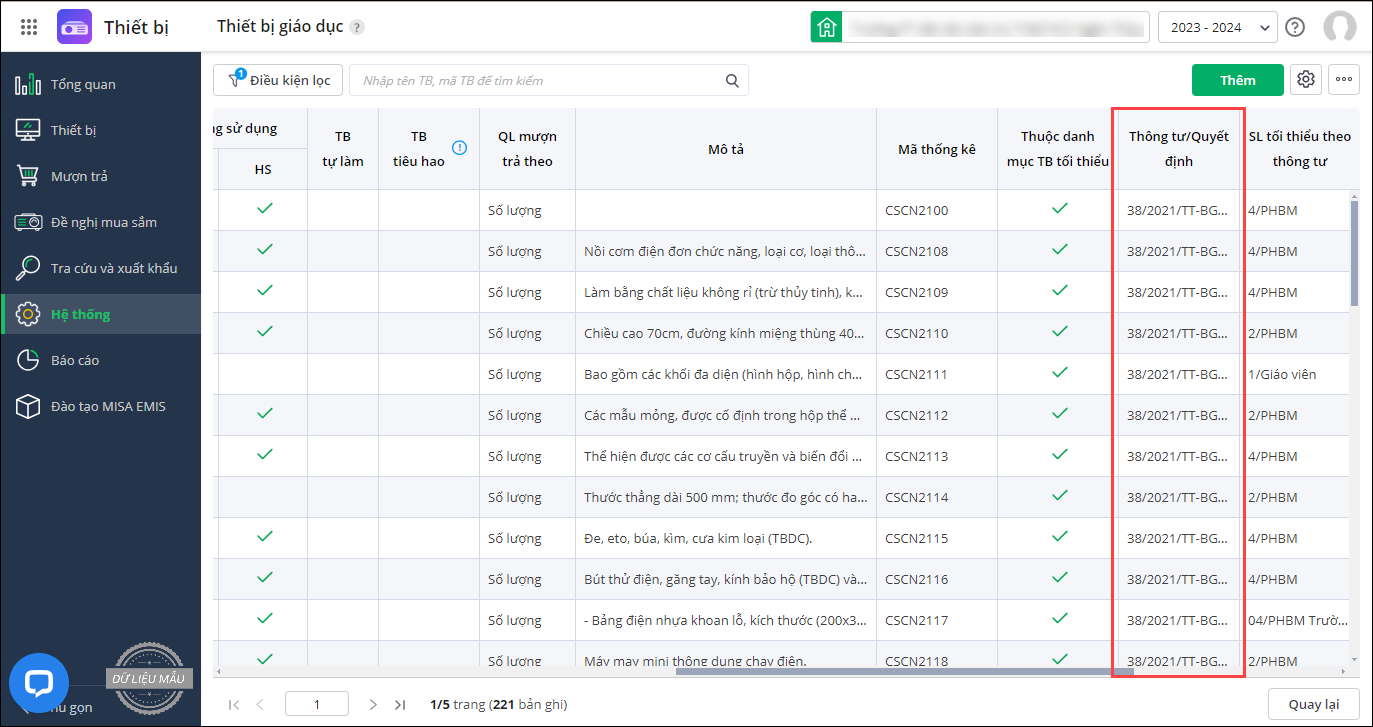This screenshot has height=727, width=1373.
Task: Click the three-dots more options button
Action: [x=1344, y=80]
